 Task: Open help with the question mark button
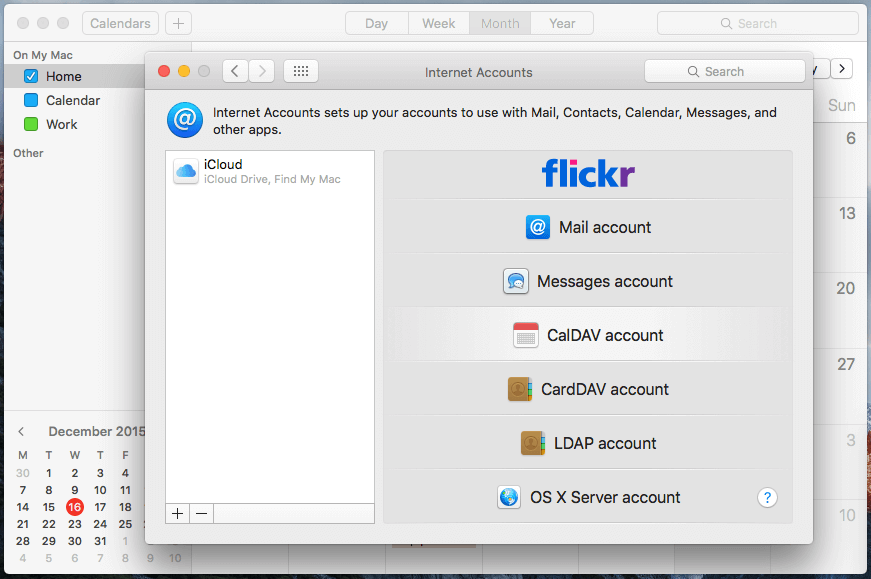767,497
